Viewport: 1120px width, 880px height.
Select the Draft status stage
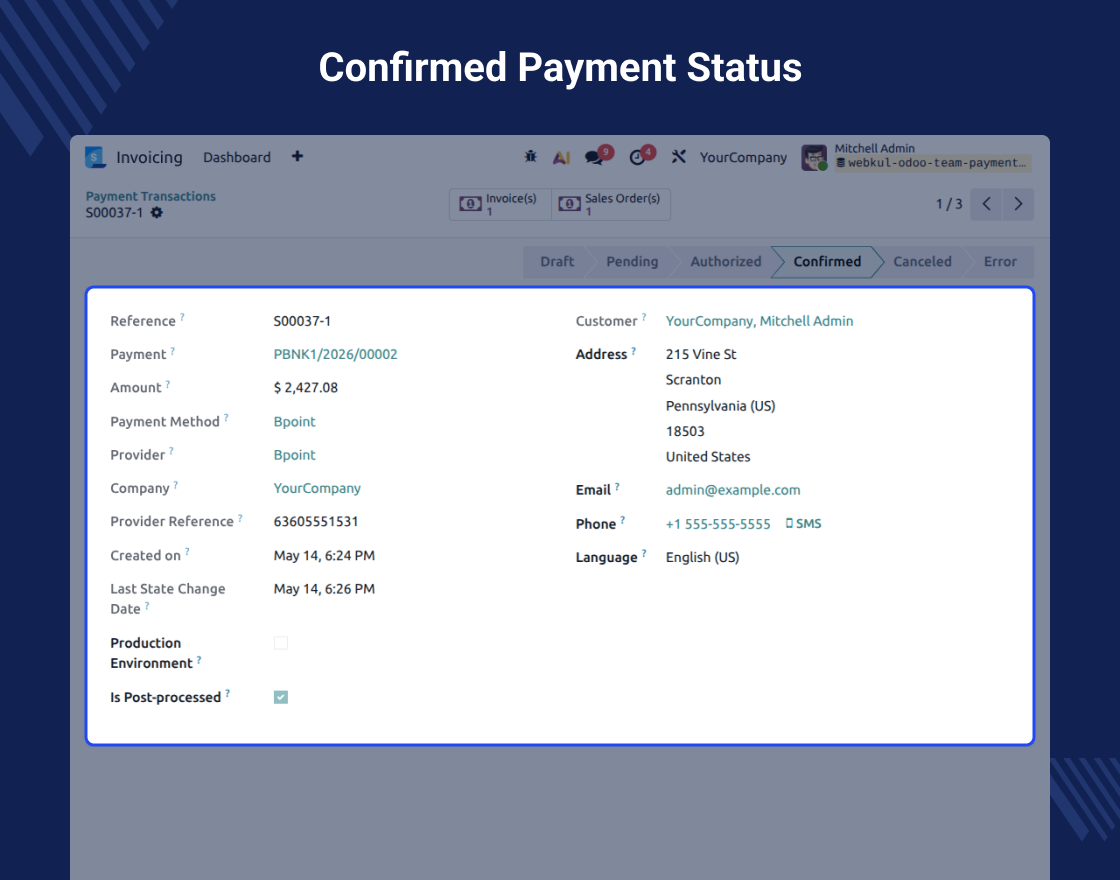point(556,261)
